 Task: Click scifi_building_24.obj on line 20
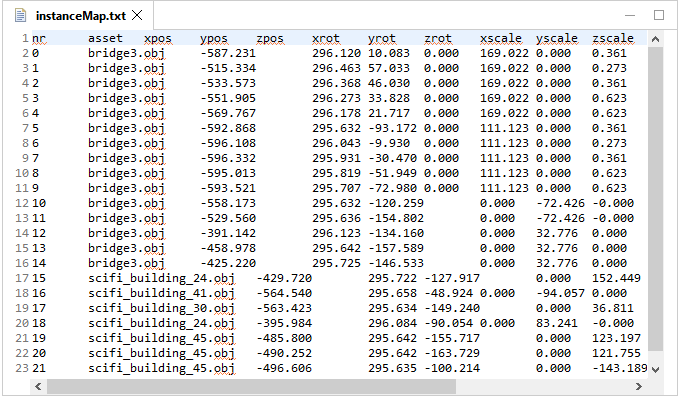(x=161, y=323)
